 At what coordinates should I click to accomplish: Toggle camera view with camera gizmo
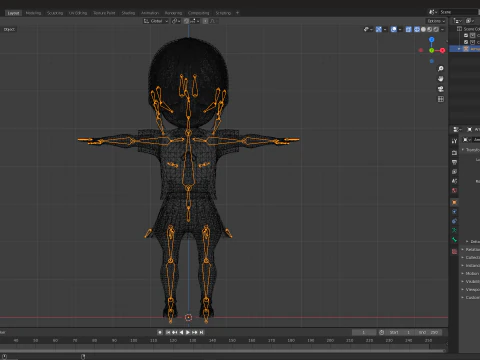point(441,89)
